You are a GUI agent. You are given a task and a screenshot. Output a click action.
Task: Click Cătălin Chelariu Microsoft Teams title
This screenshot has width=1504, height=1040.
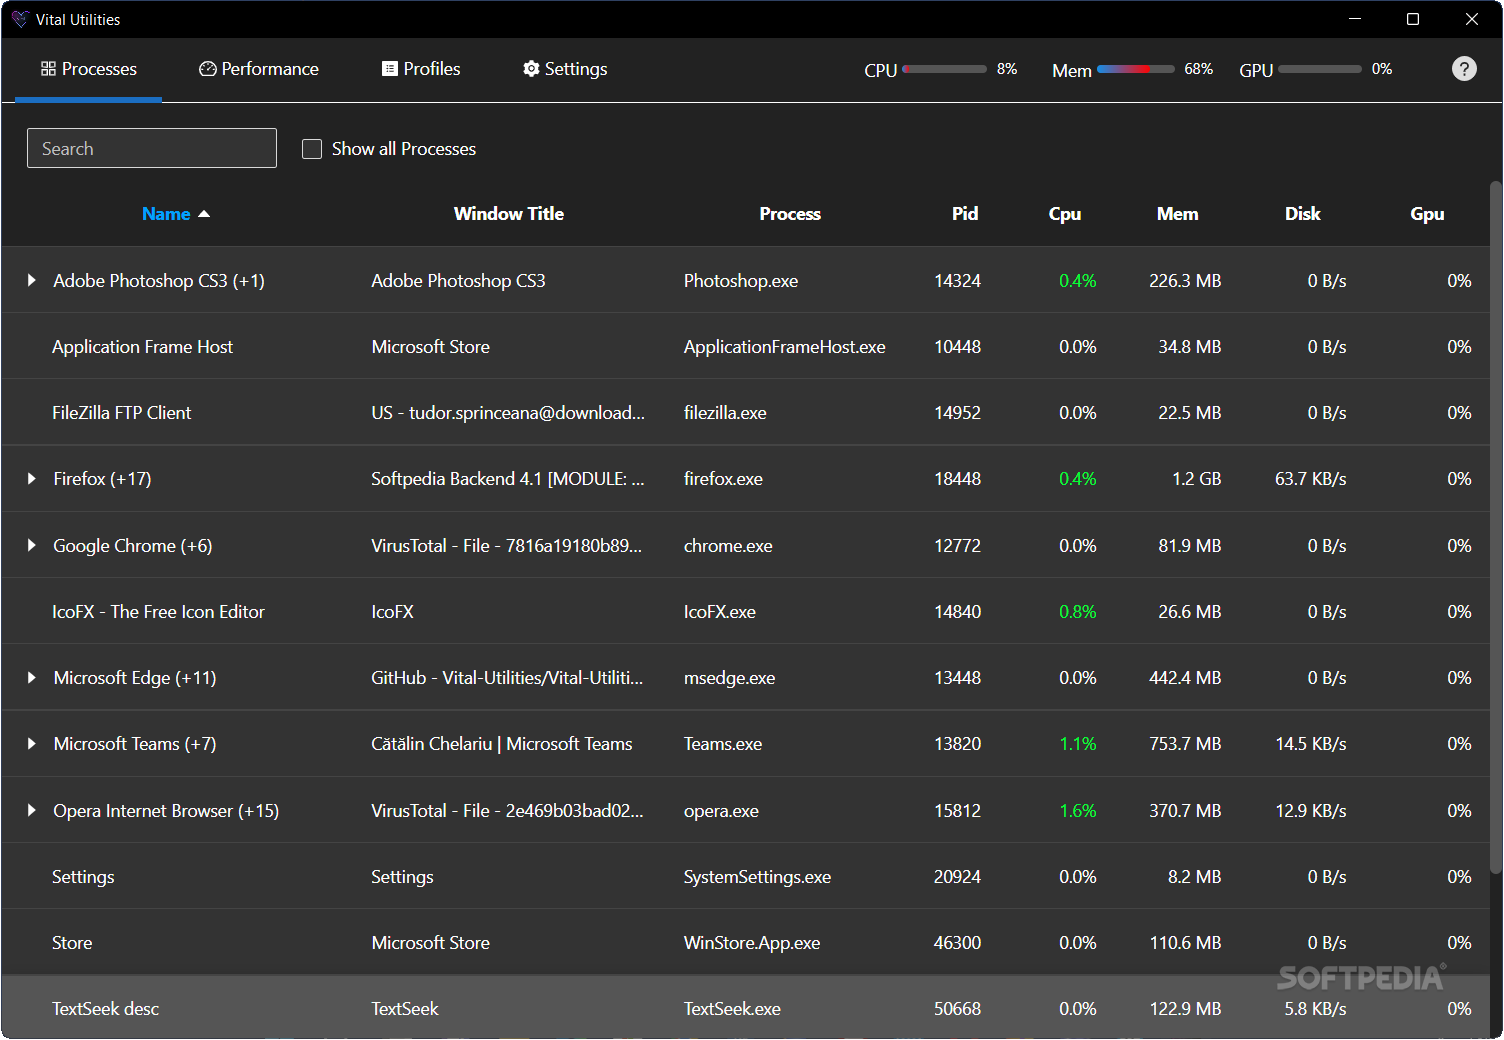tap(502, 744)
